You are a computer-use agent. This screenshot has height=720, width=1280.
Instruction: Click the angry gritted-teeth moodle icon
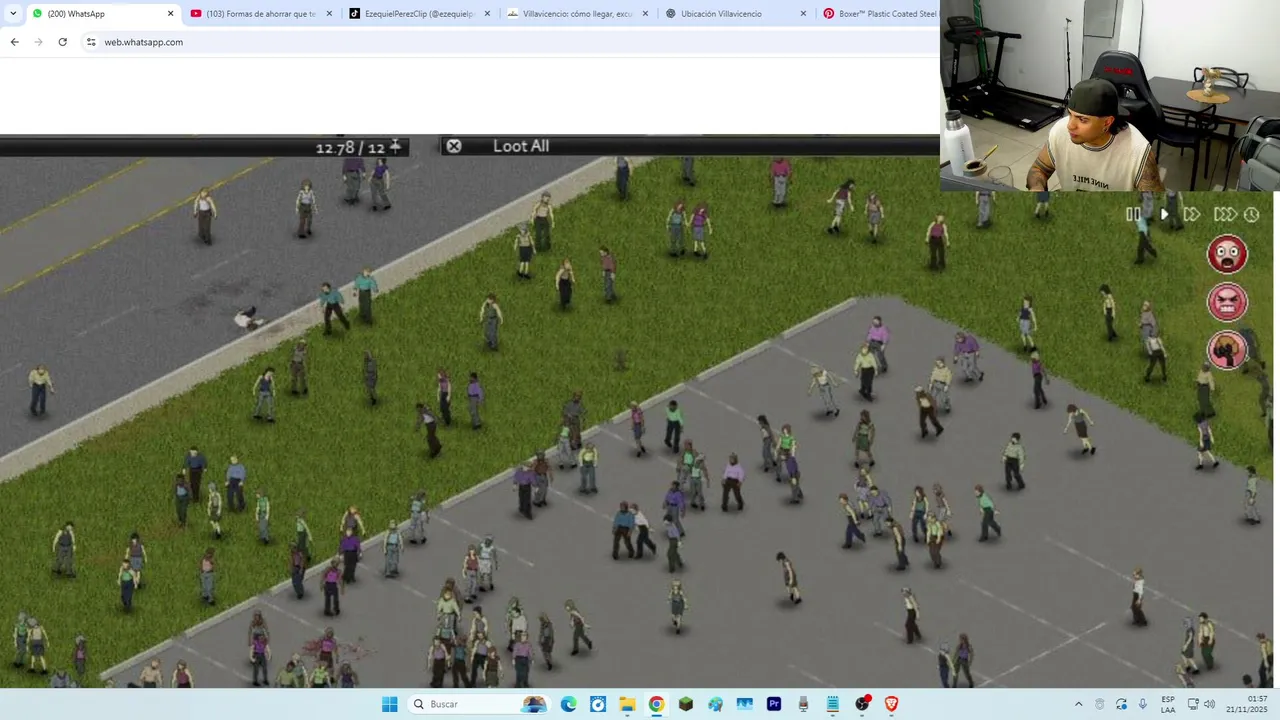pos(1227,302)
